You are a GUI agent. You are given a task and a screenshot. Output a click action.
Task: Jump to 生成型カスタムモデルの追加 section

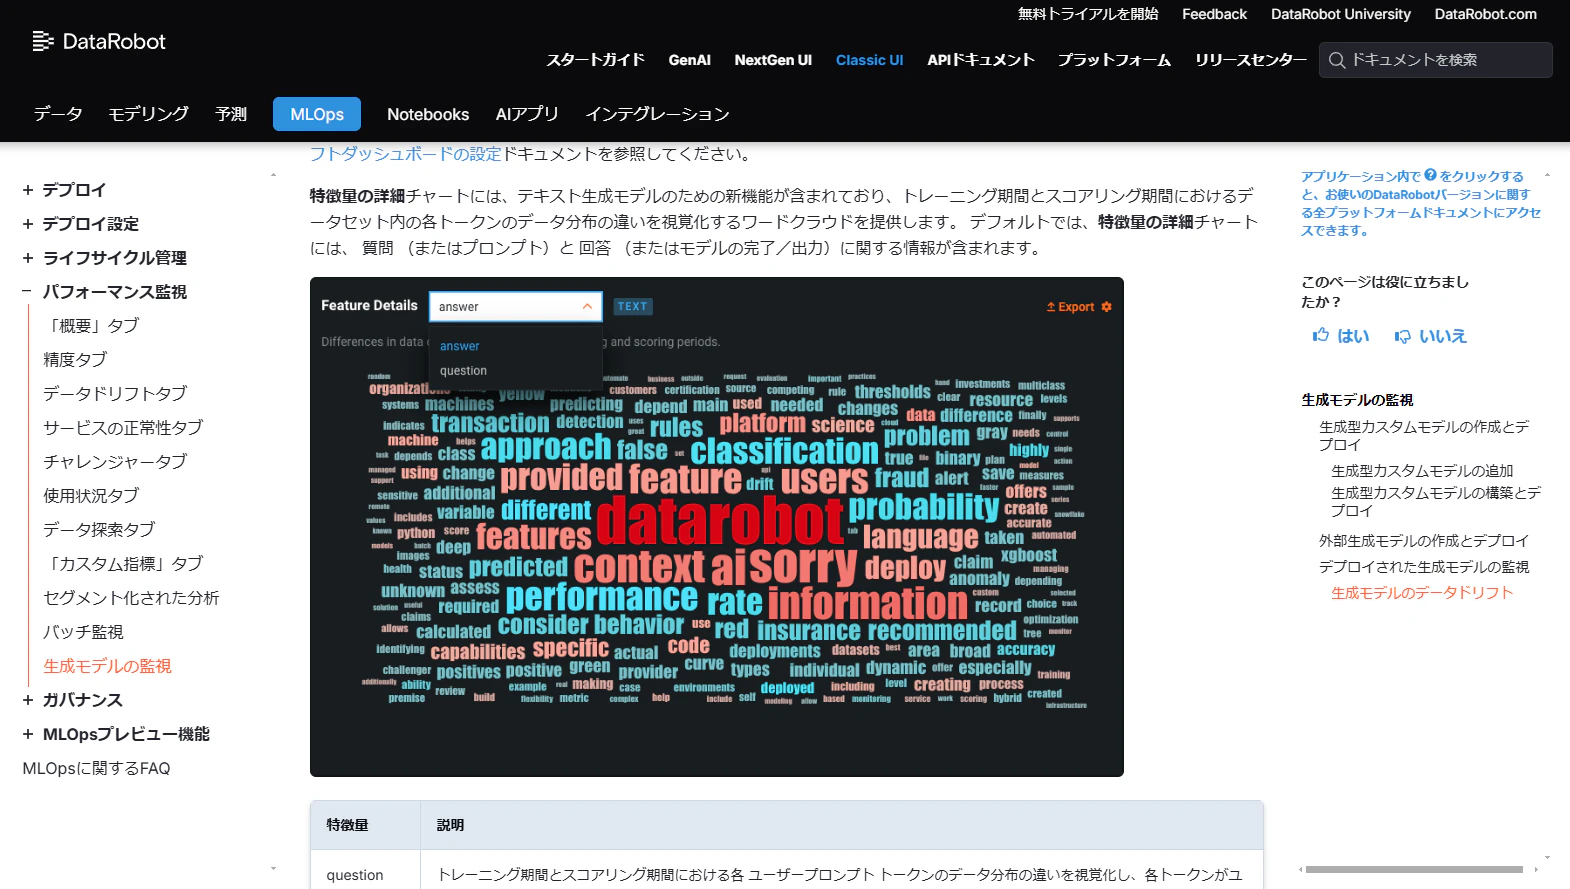pos(1422,471)
